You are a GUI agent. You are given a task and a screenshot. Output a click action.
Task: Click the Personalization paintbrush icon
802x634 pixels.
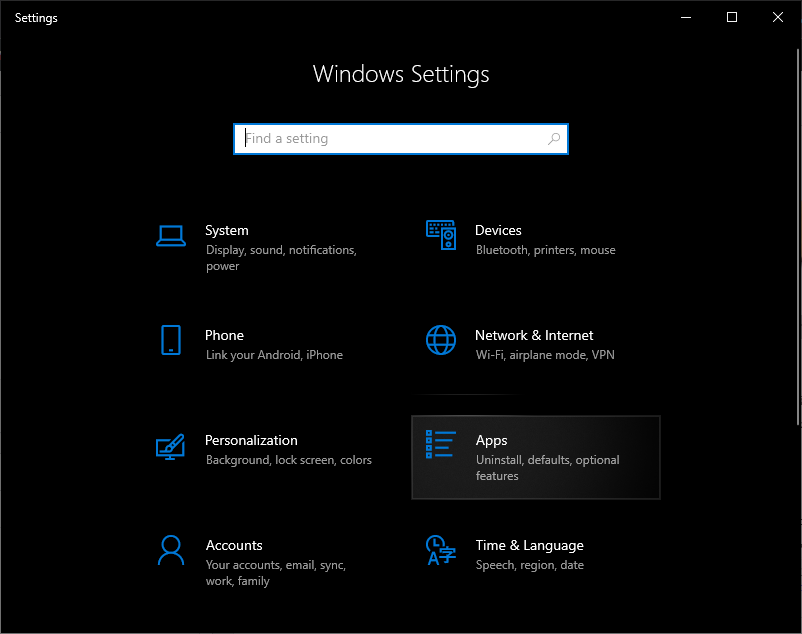(x=171, y=446)
